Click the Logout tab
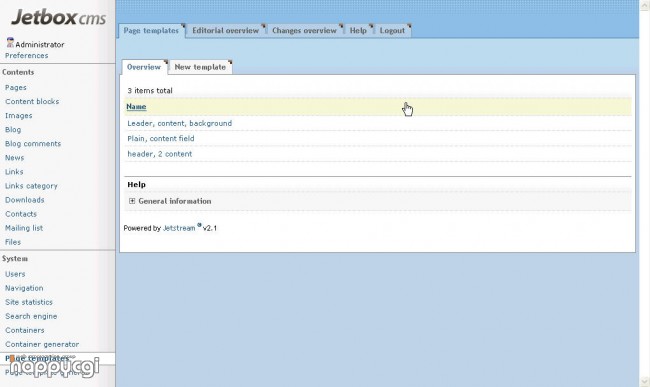650x387 pixels. (x=392, y=31)
